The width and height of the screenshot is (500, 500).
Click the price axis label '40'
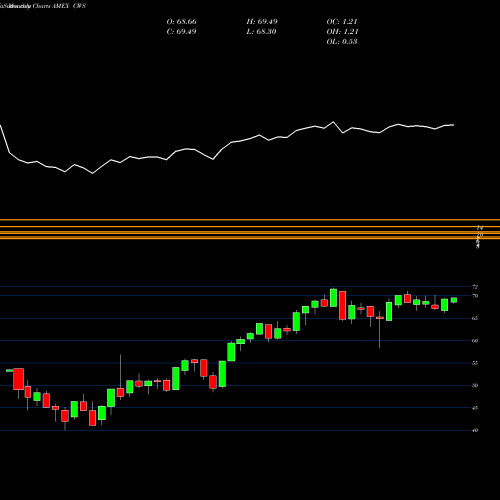coord(475,430)
